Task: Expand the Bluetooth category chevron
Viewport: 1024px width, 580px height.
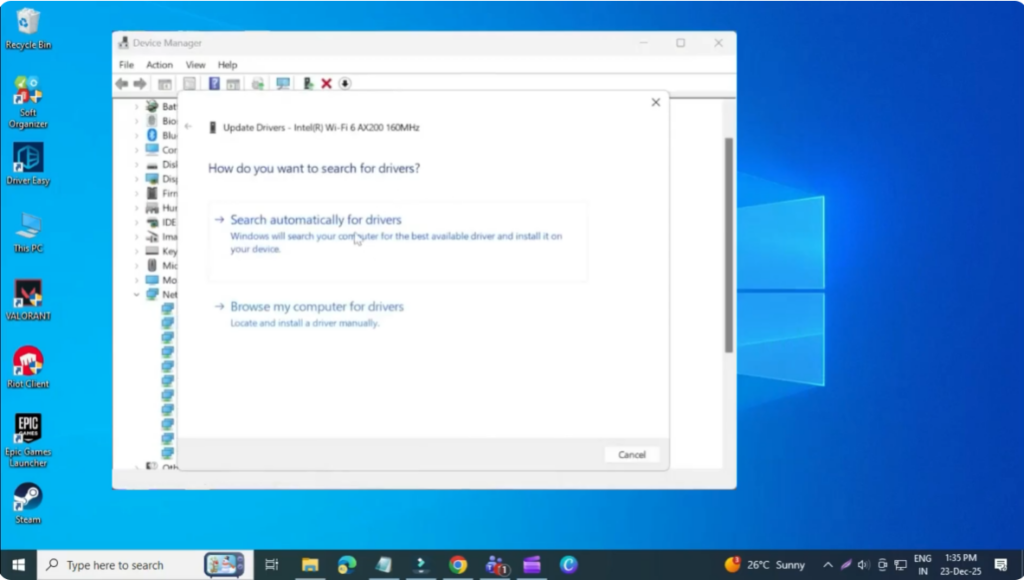Action: coord(136,135)
